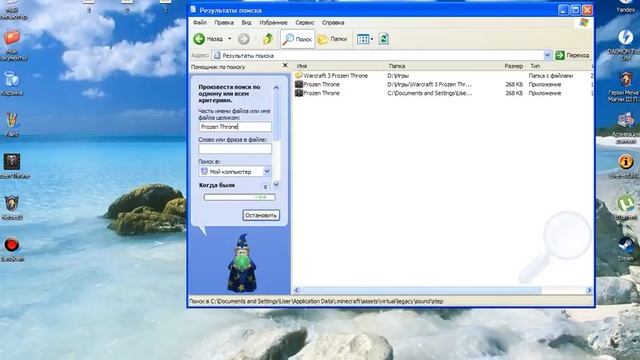Screen dimensions: 640x360
Task: Sort results by the Размер column header
Action: [x=513, y=66]
